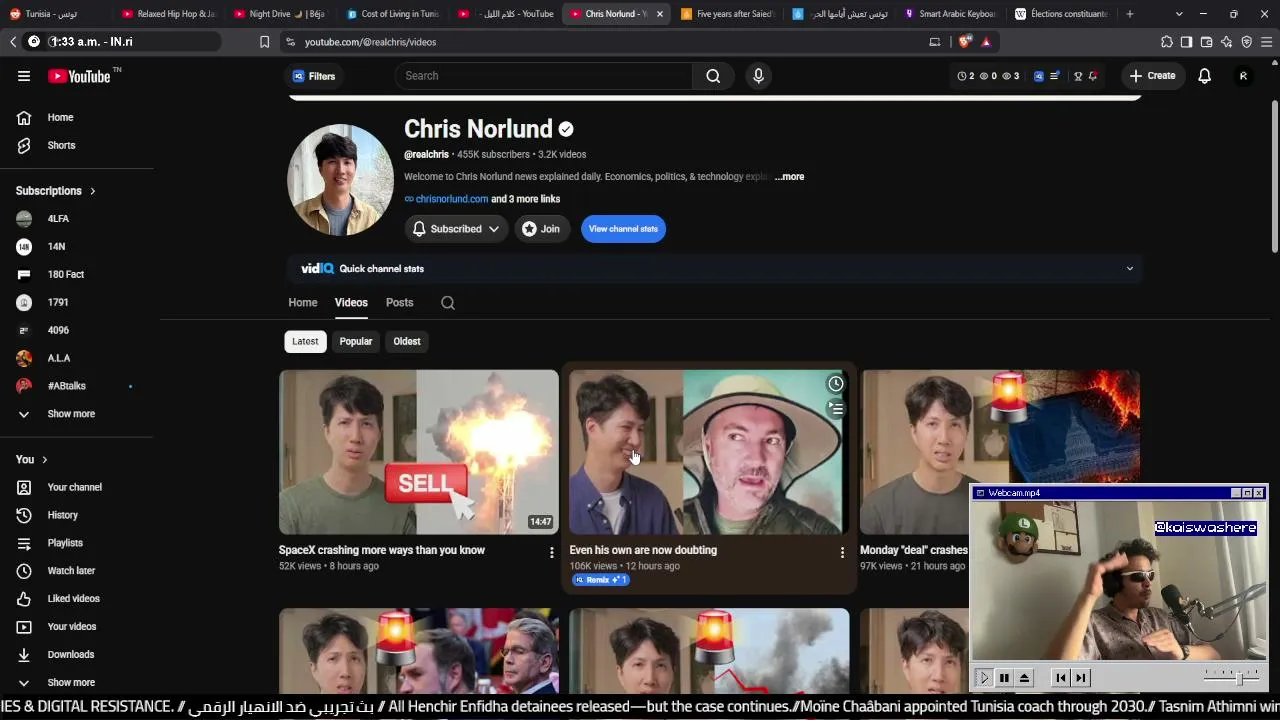Image resolution: width=1280 pixels, height=720 pixels.
Task: Open Shorts from the sidebar
Action: 61,145
